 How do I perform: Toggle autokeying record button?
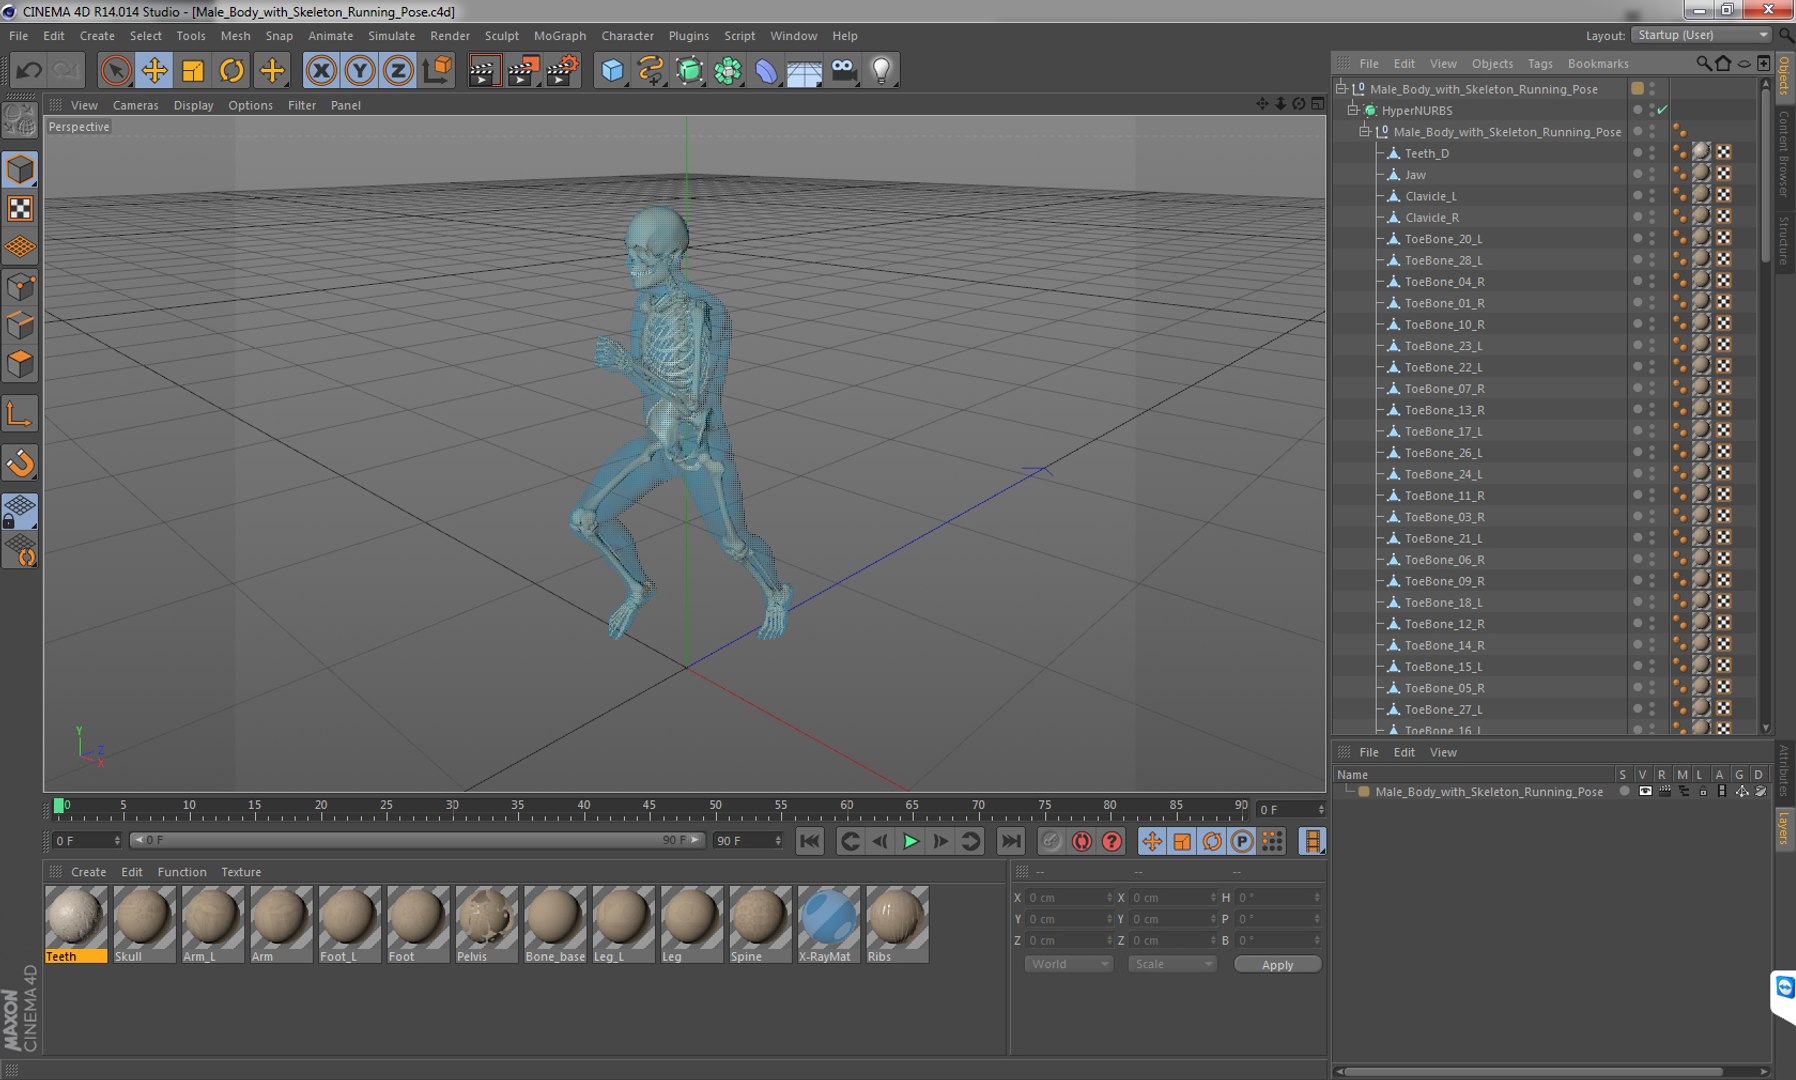coord(1081,841)
